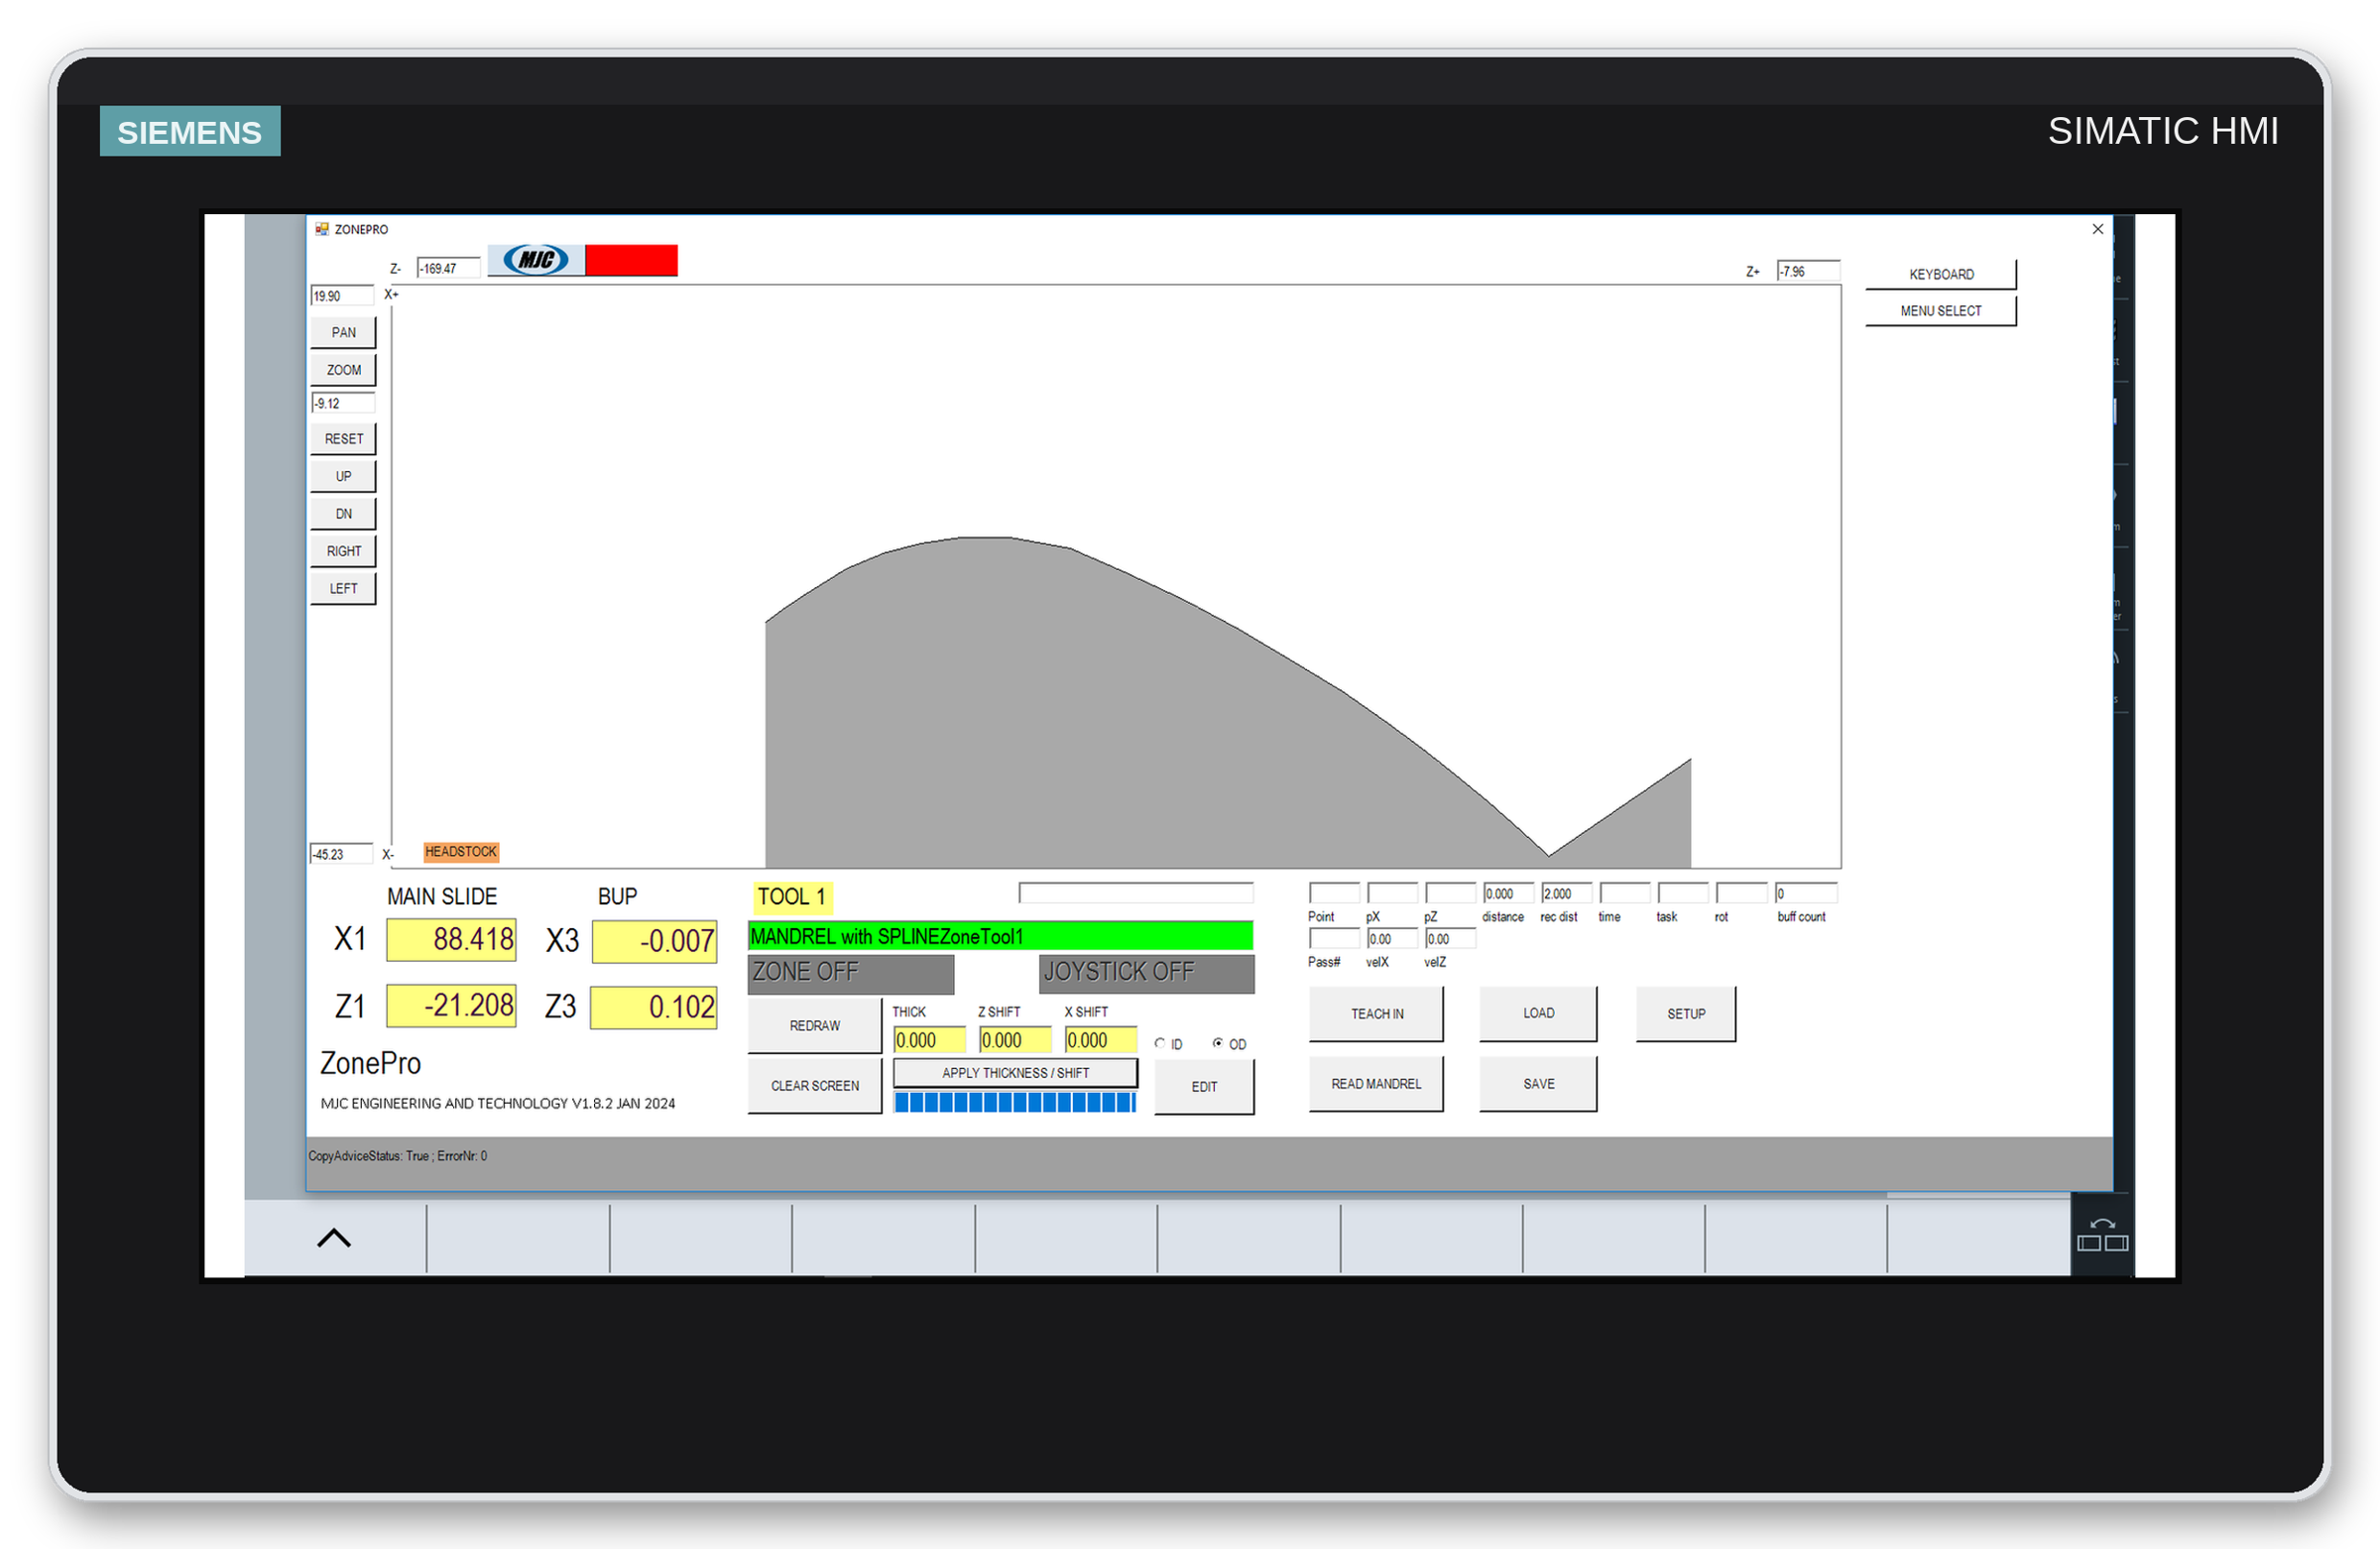Click the Z+ limit field -7.96

tap(1808, 271)
